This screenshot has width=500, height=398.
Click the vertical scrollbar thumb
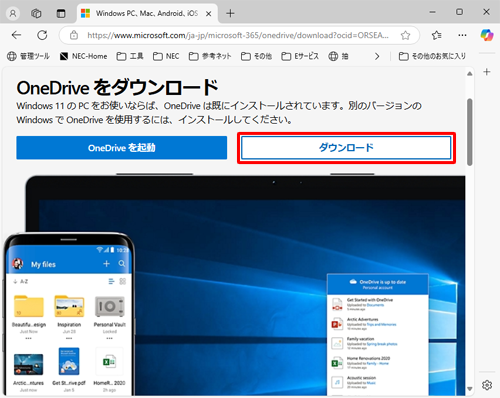pos(470,132)
